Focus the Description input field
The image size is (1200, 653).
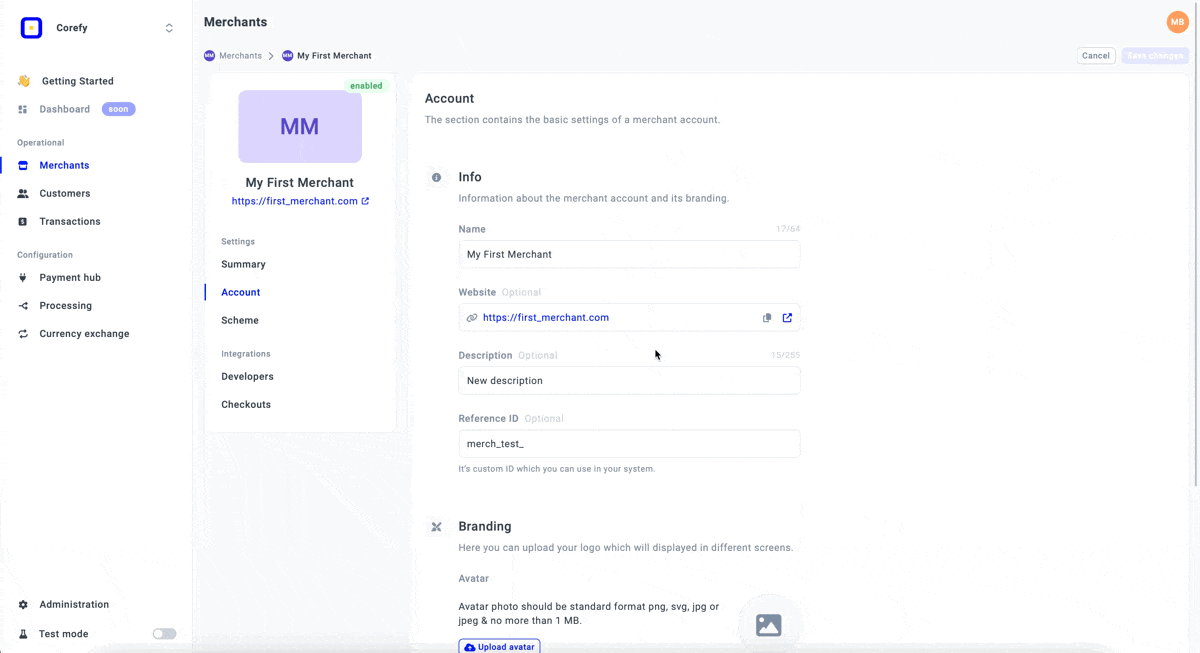point(629,380)
